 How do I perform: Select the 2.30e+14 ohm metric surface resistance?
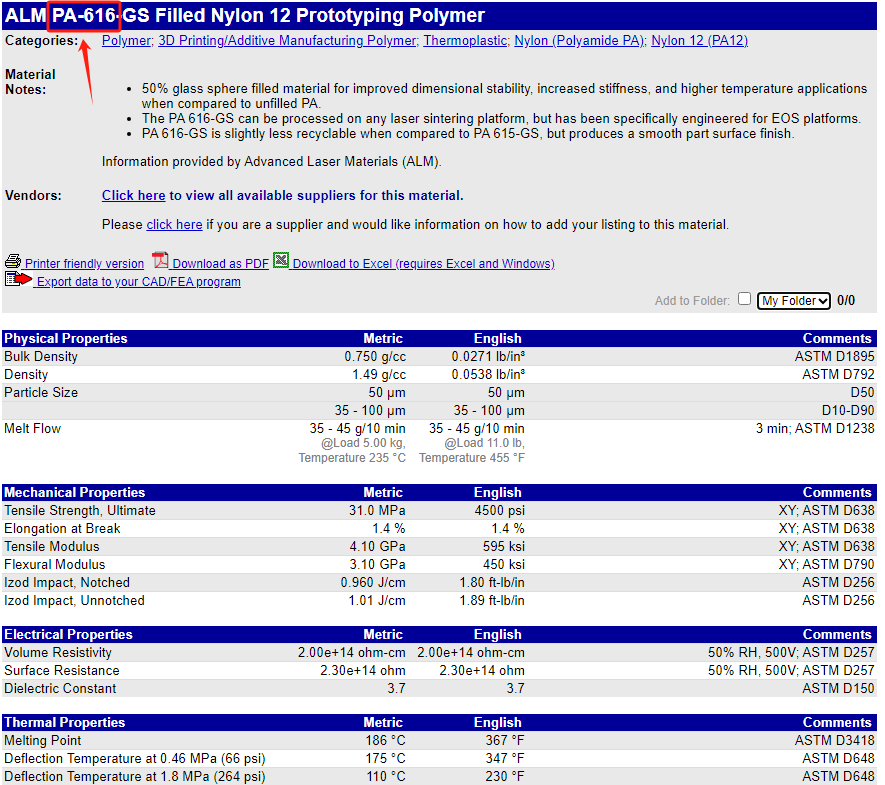tap(363, 671)
